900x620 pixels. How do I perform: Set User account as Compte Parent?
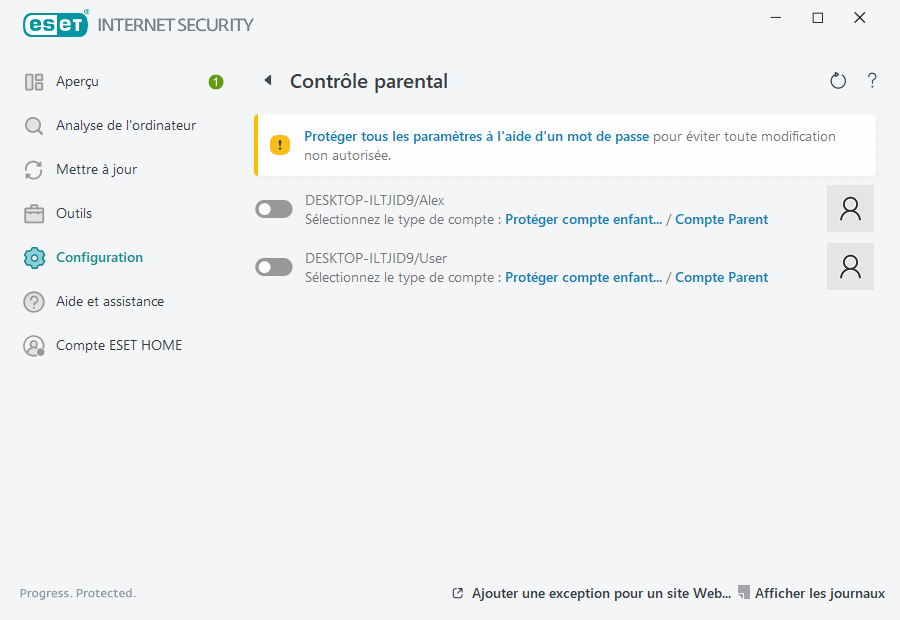click(x=721, y=277)
